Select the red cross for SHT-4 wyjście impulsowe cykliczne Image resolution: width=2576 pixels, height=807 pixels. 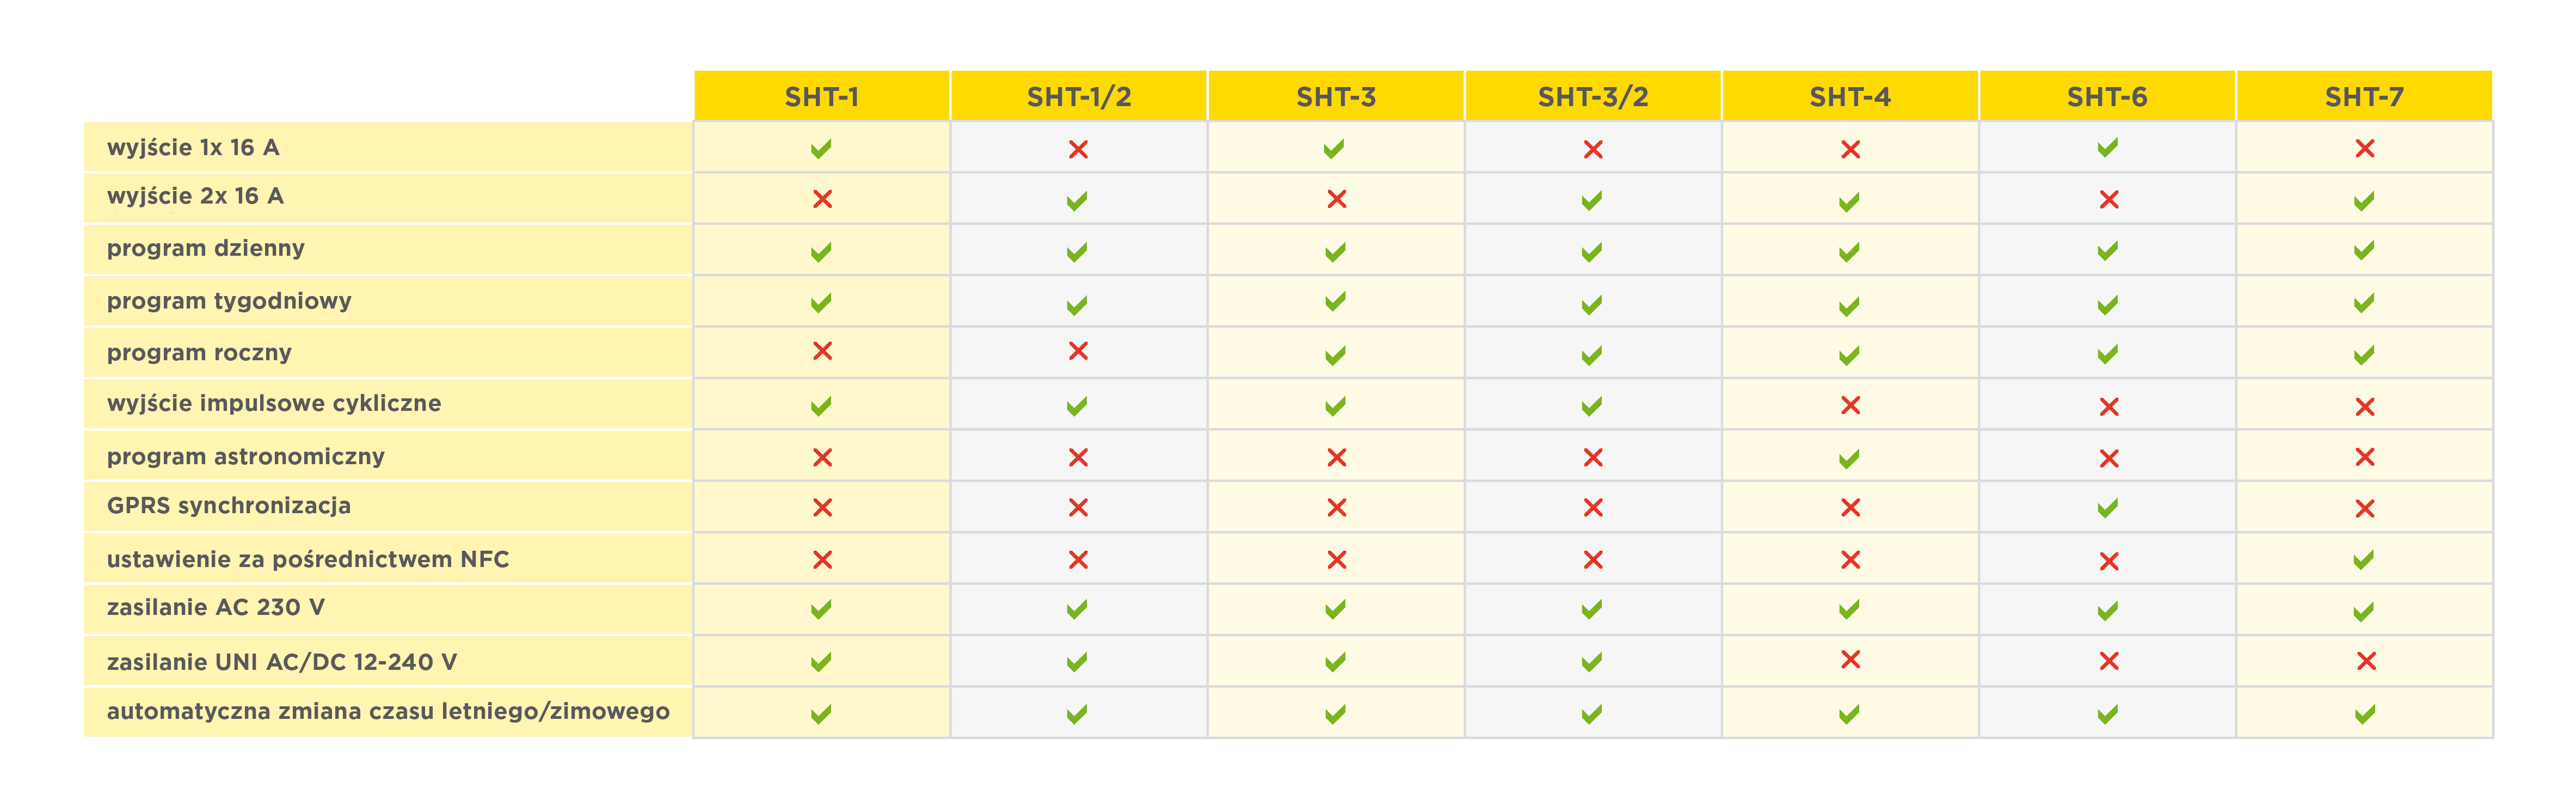(1850, 405)
